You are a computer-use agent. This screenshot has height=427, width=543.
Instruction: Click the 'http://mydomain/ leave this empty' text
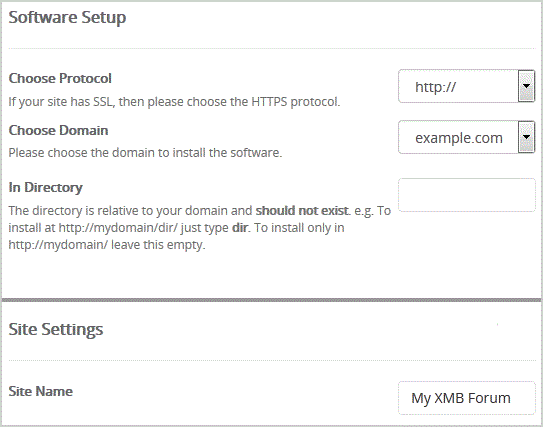tap(107, 245)
